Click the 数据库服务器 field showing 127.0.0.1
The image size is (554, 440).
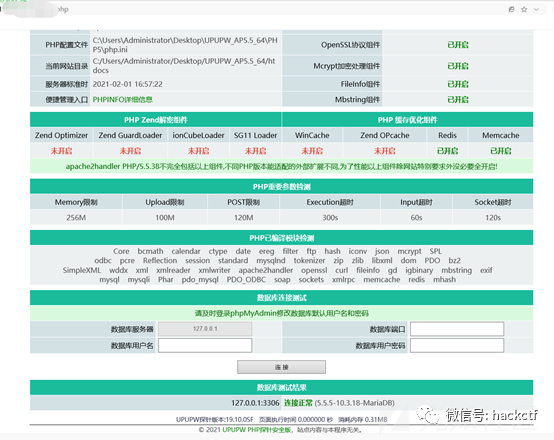tap(205, 329)
